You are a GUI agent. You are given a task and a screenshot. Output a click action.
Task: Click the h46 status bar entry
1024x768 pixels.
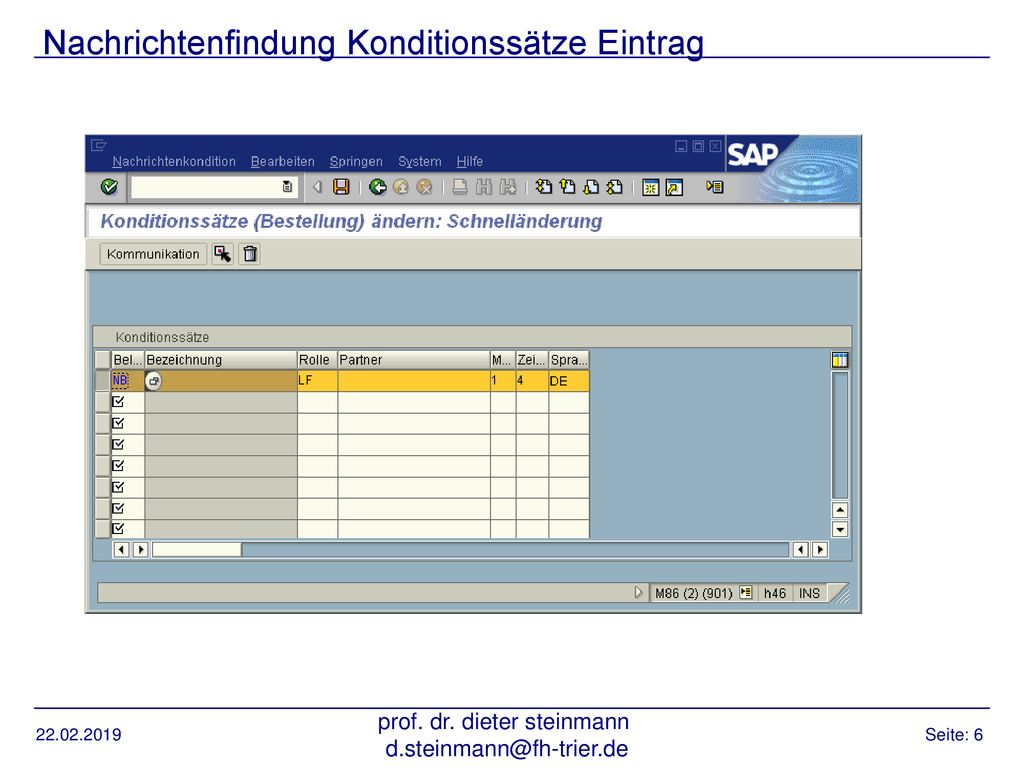(775, 593)
